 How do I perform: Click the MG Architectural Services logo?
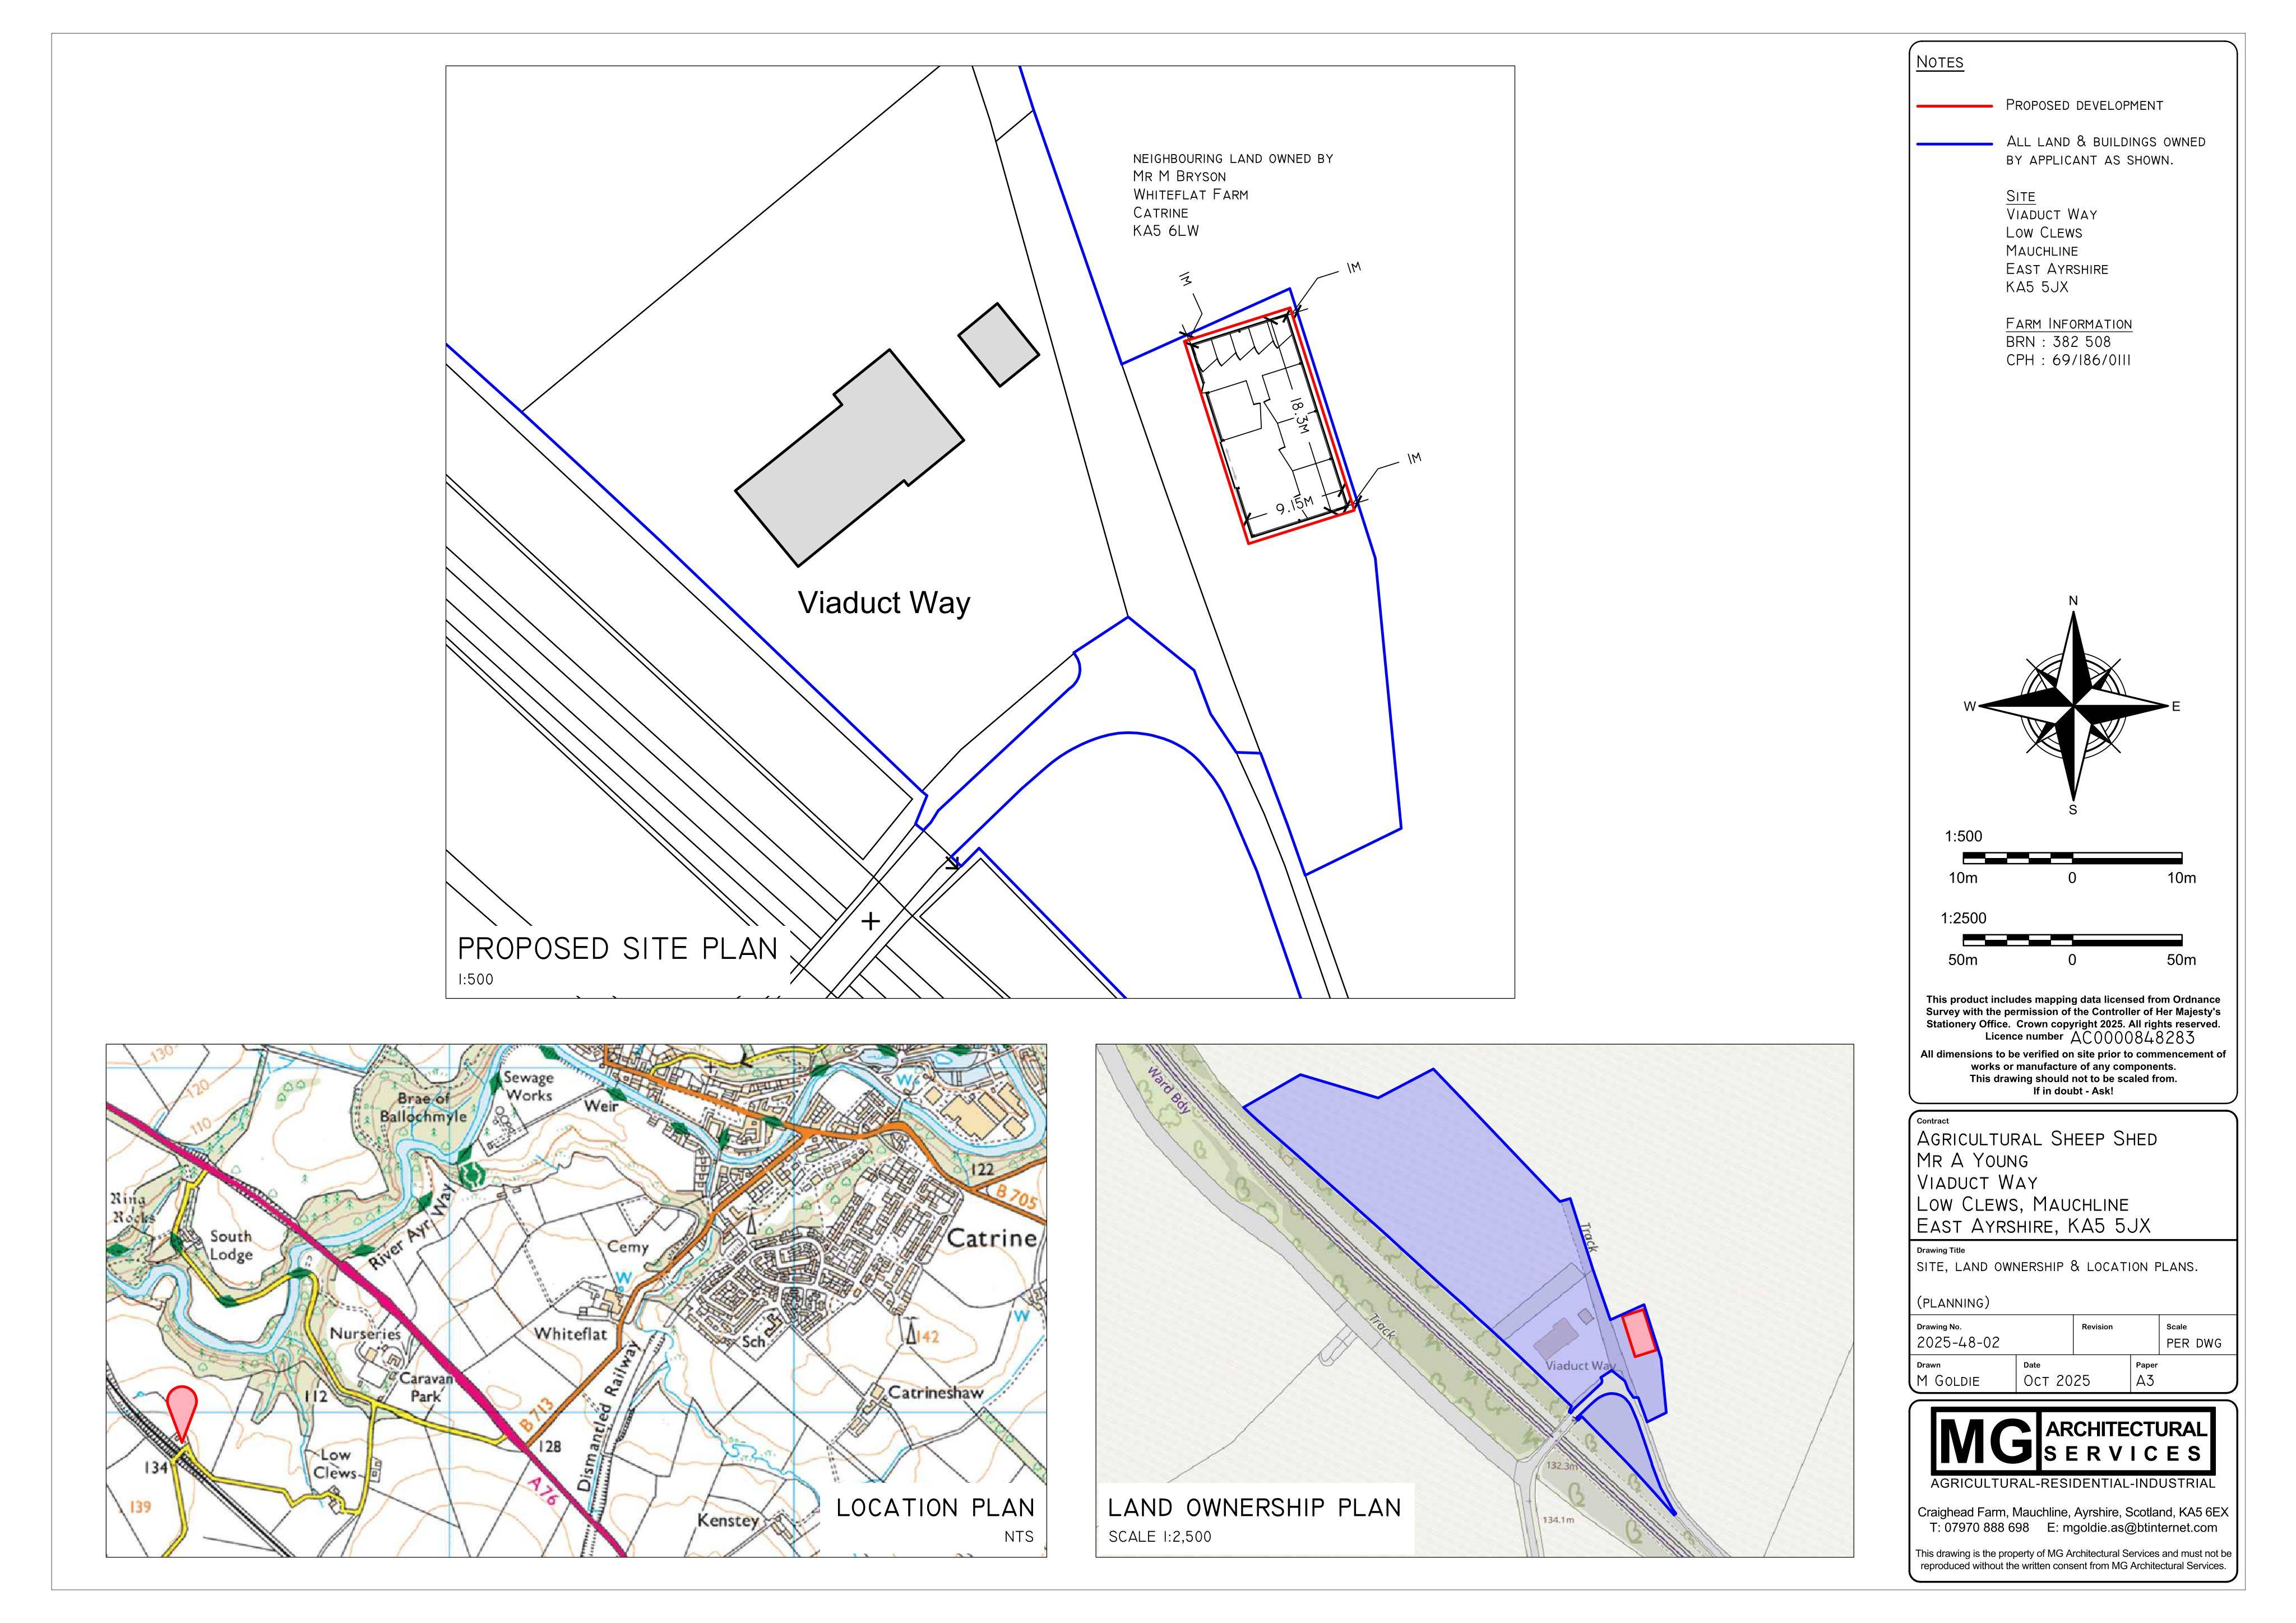[2072, 1441]
